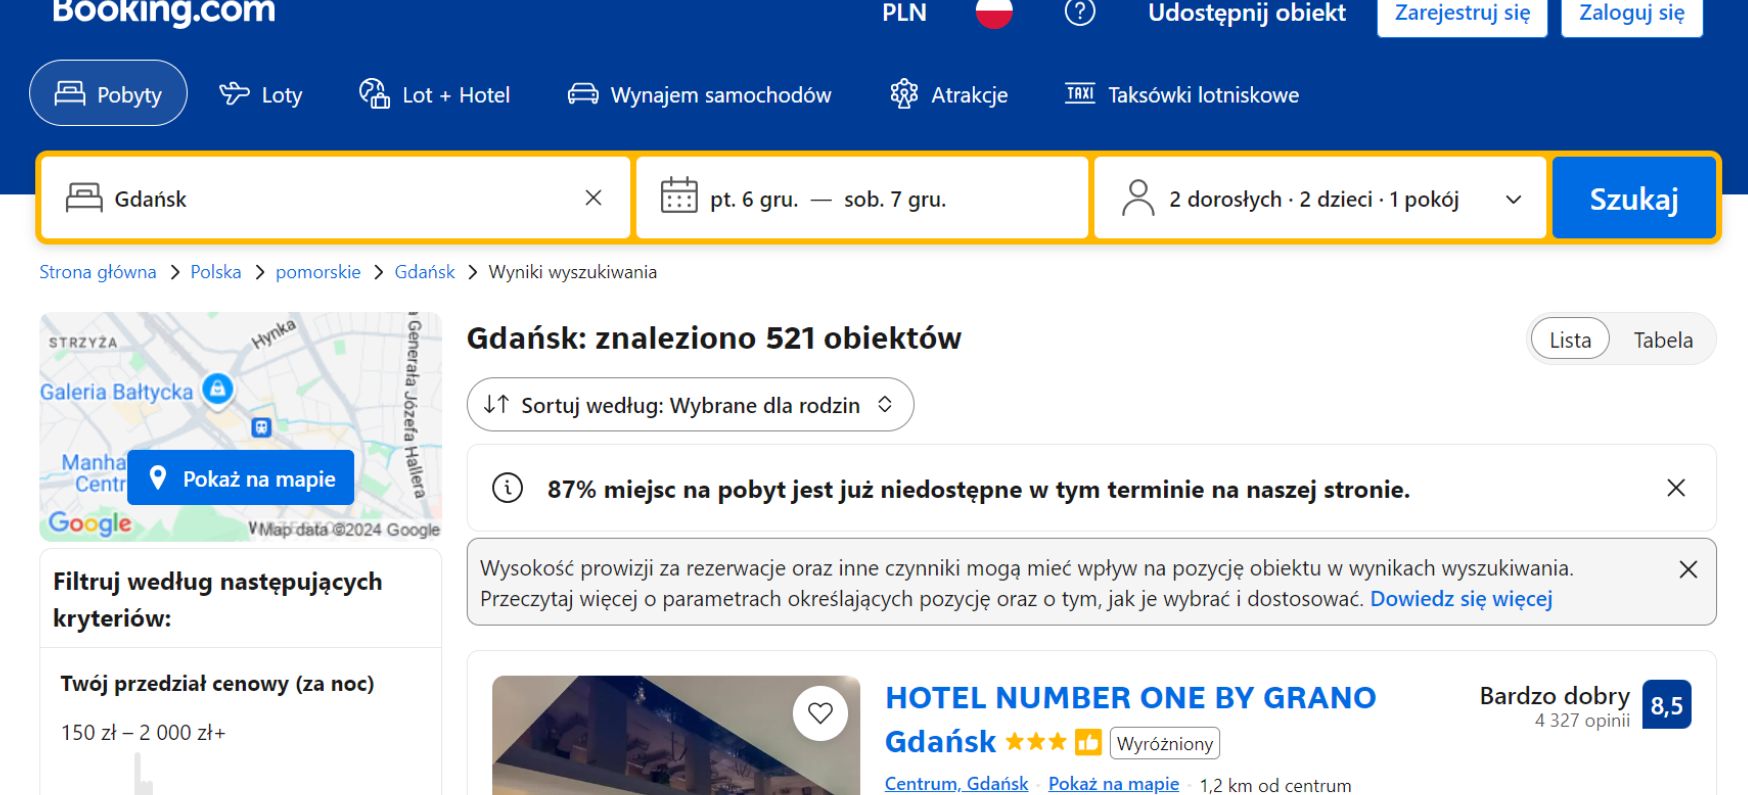Click the Taksówki TAXI icon
Screen dimensions: 1748x795
1080,94
